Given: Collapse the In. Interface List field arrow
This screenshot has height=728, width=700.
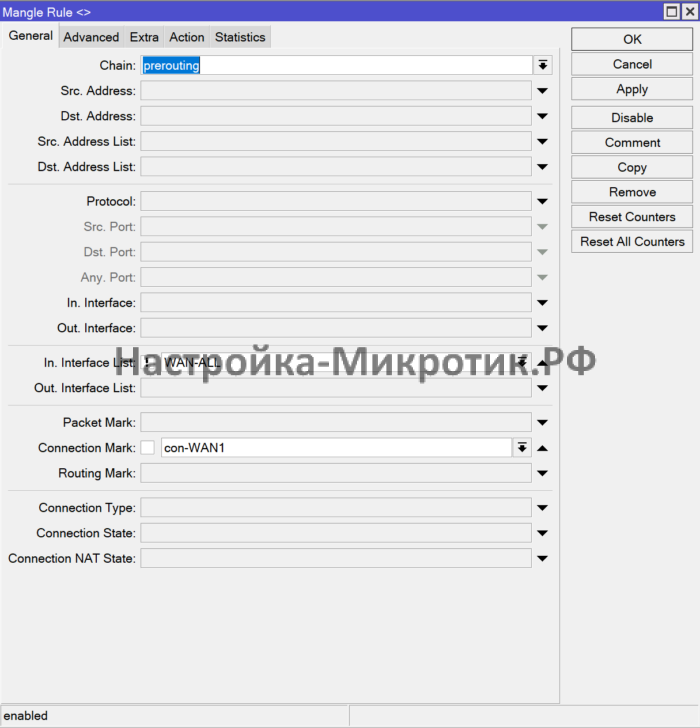Looking at the screenshot, I should (543, 362).
